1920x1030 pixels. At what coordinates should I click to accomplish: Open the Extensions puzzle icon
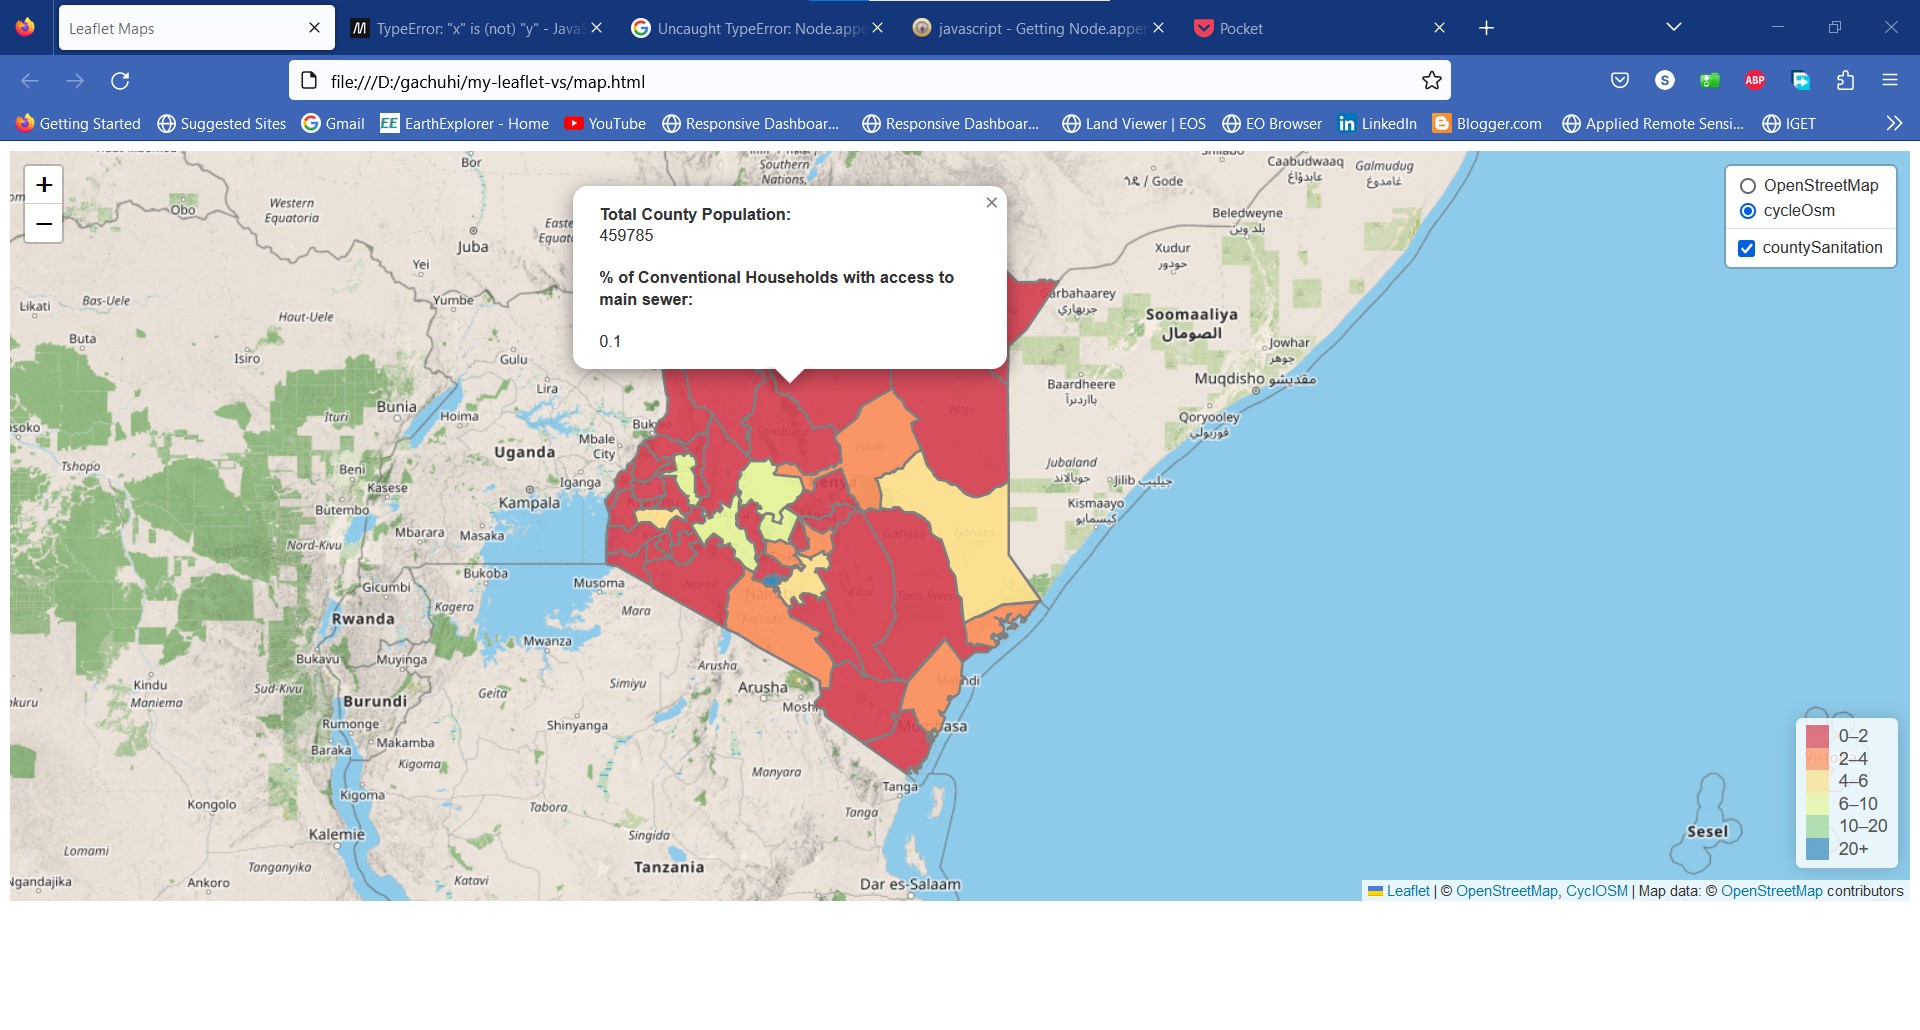click(1846, 81)
